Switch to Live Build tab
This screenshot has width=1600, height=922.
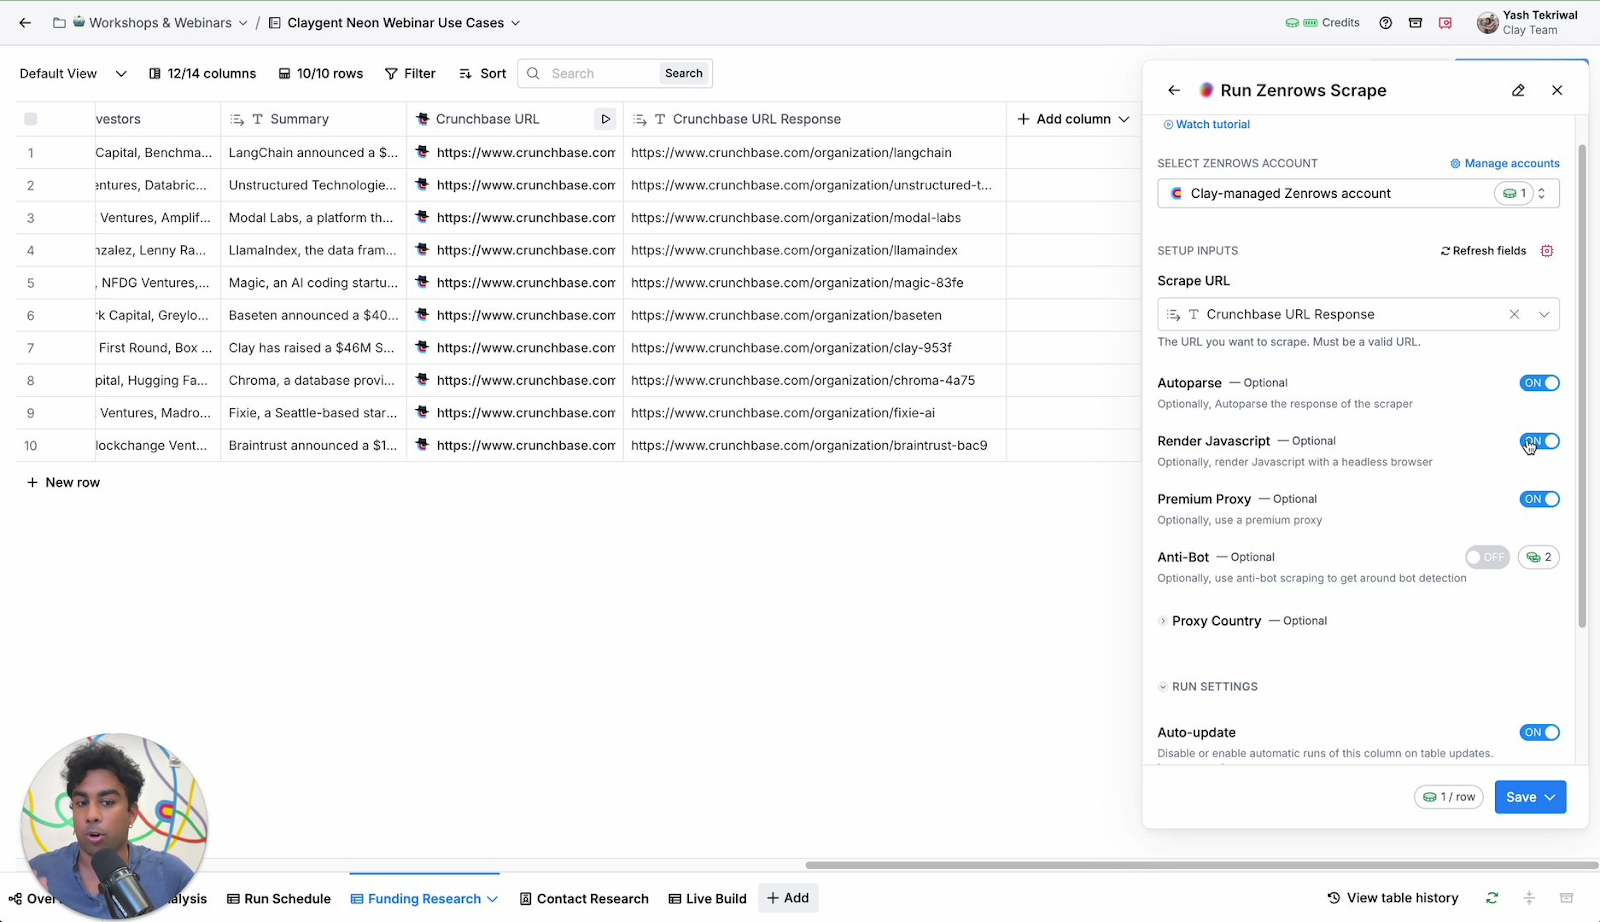pyautogui.click(x=707, y=899)
